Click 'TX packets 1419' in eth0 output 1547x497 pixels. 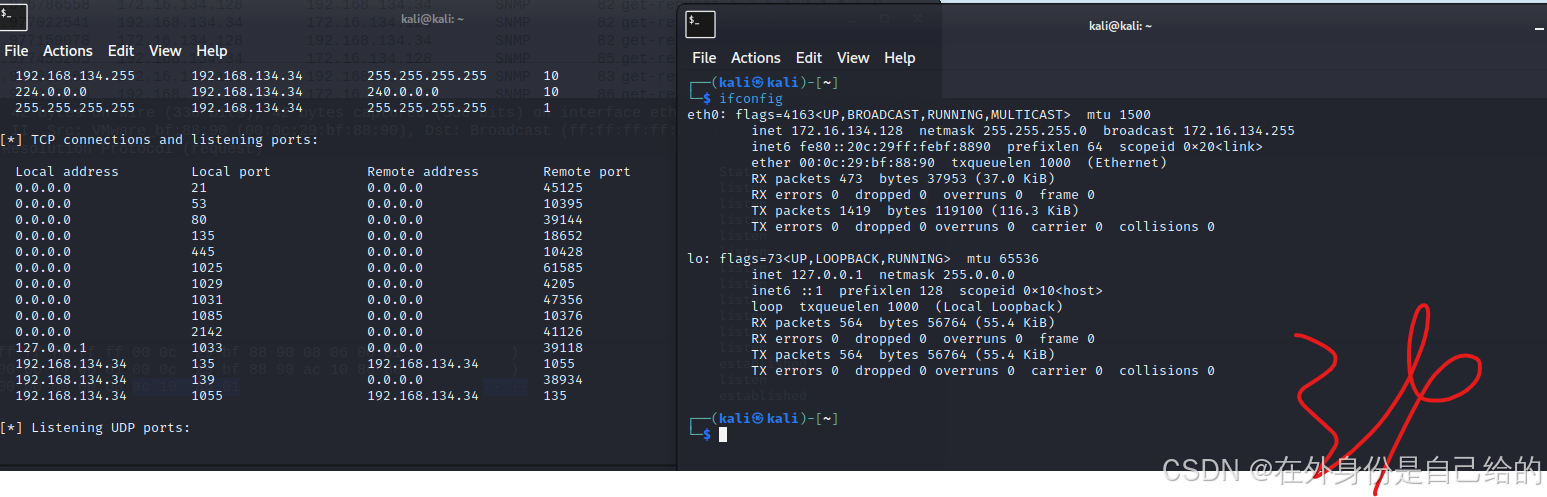pos(815,211)
